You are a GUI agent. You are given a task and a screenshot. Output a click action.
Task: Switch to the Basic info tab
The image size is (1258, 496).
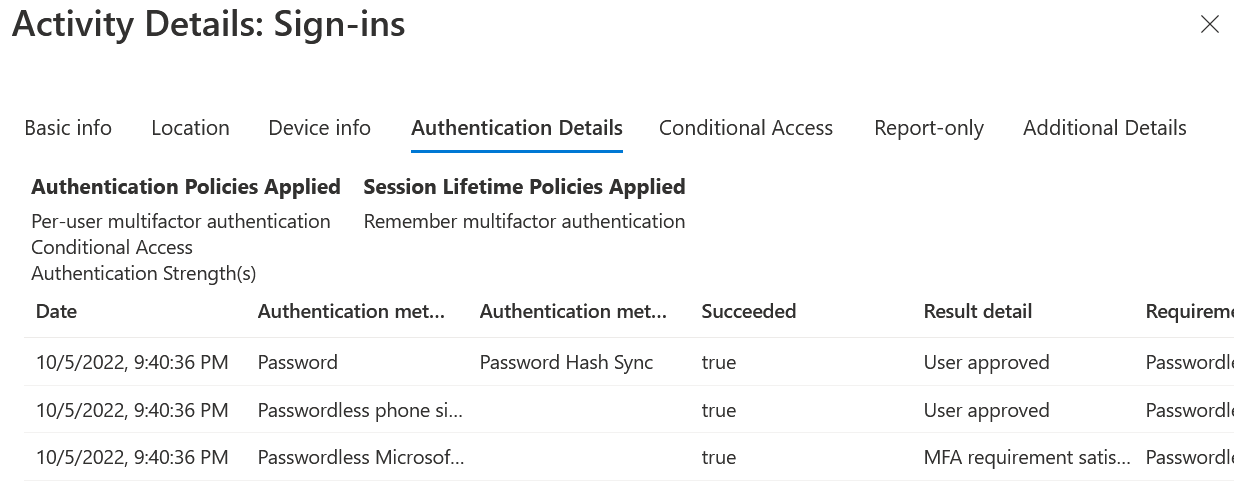[x=68, y=128]
